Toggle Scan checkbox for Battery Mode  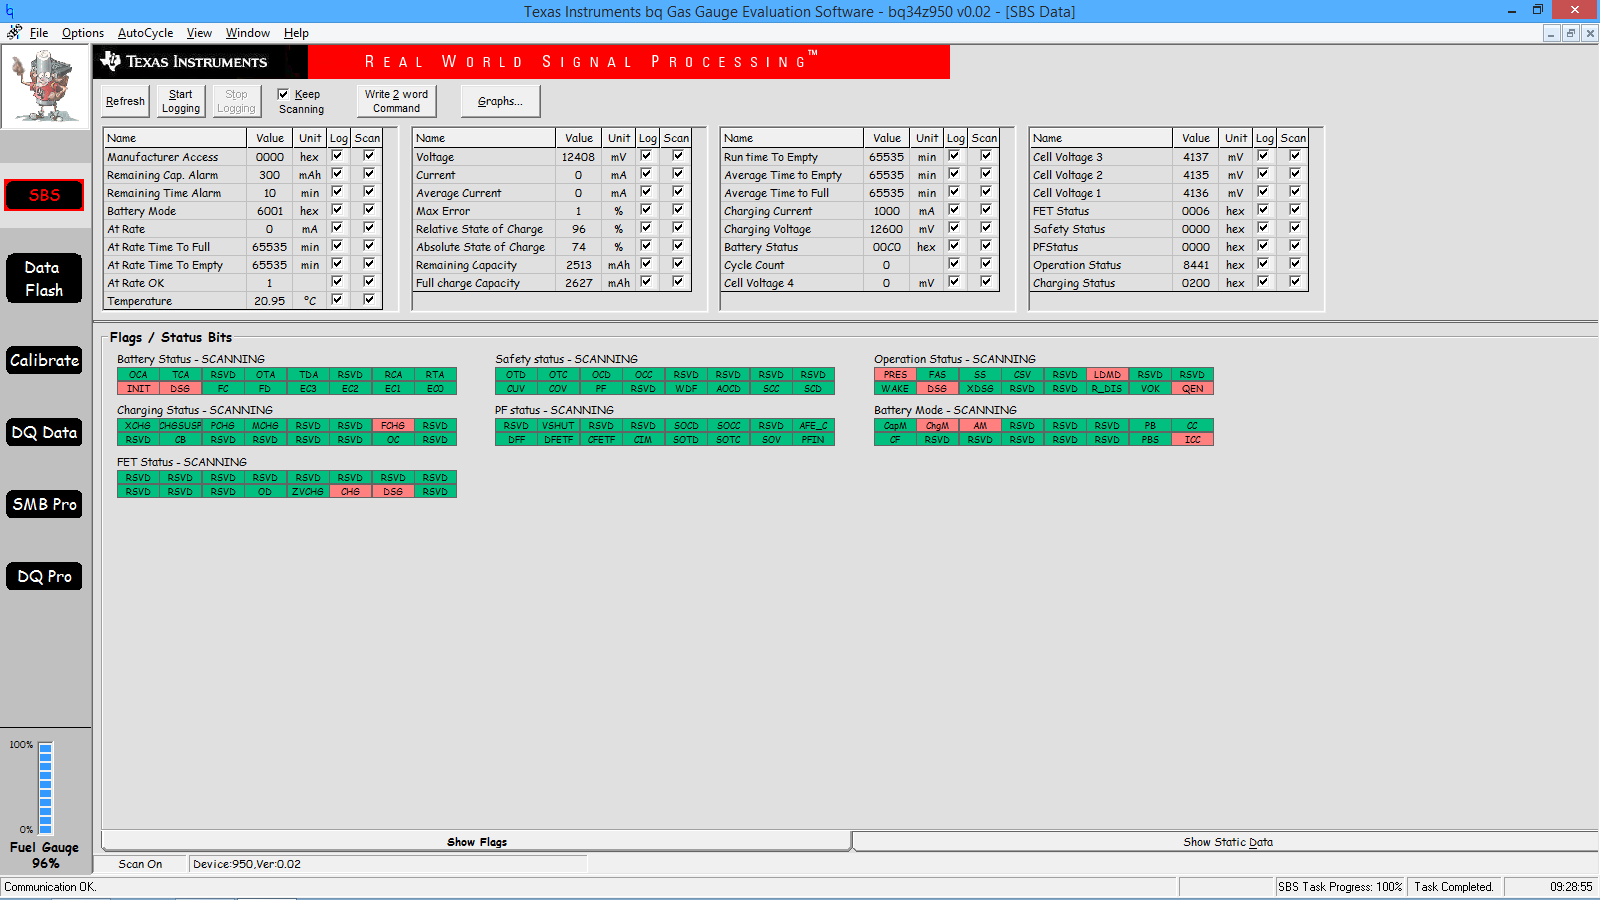point(369,210)
